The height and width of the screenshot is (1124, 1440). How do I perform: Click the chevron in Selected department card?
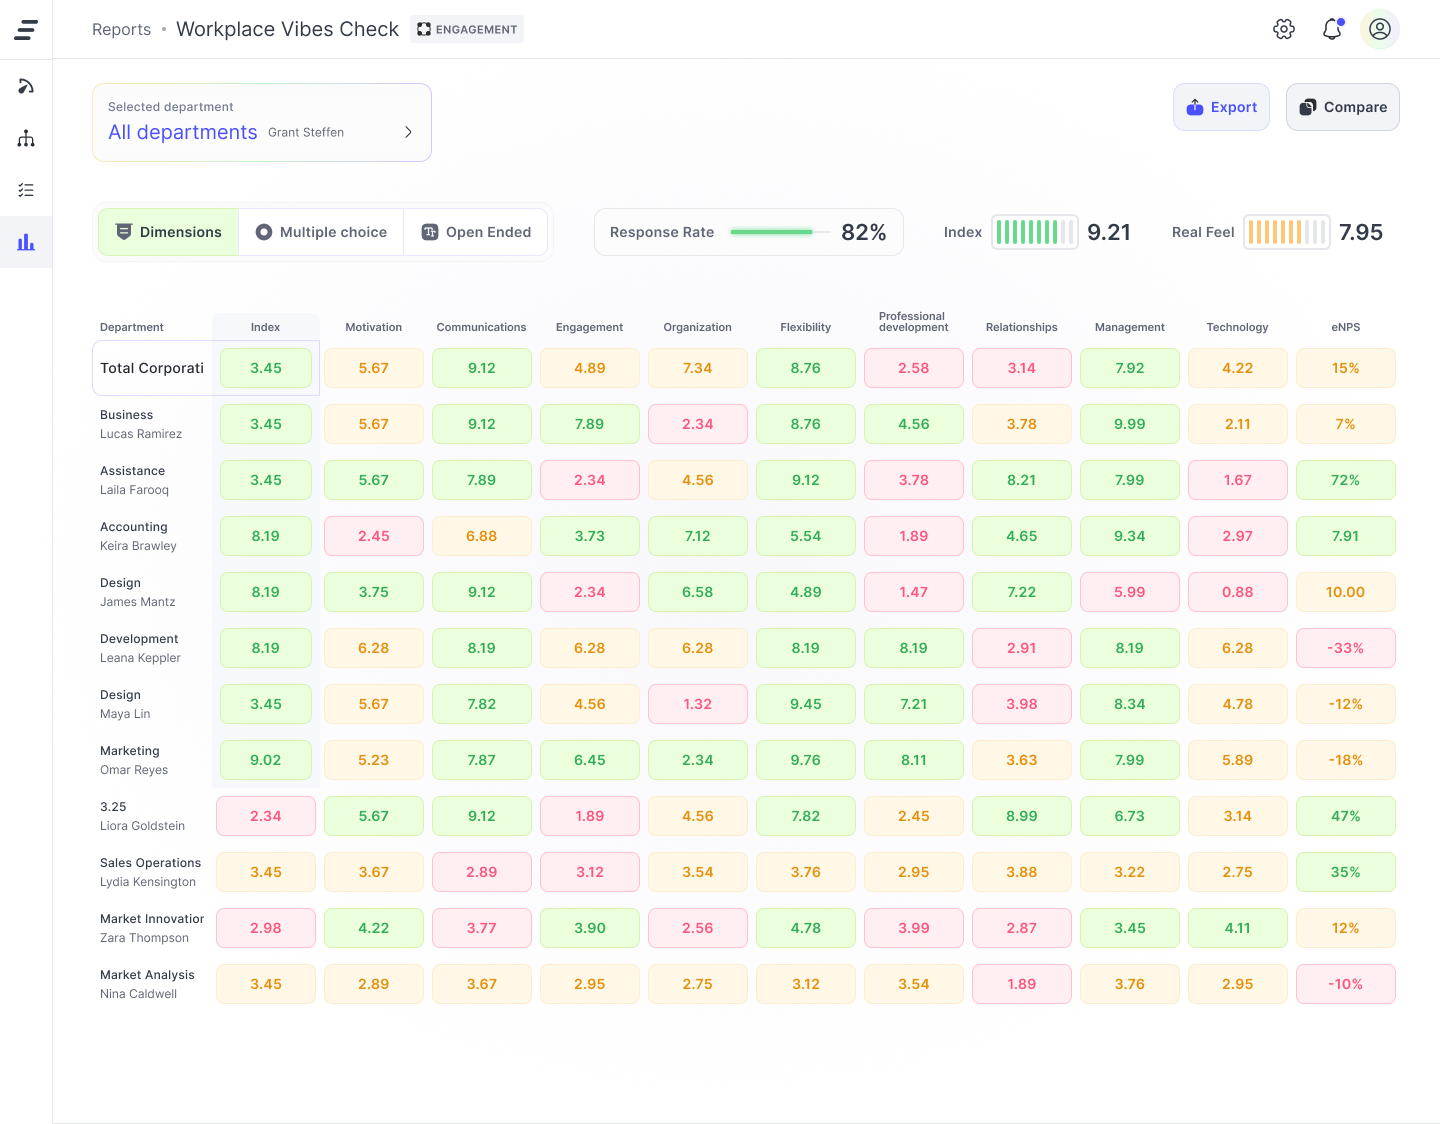pos(408,132)
